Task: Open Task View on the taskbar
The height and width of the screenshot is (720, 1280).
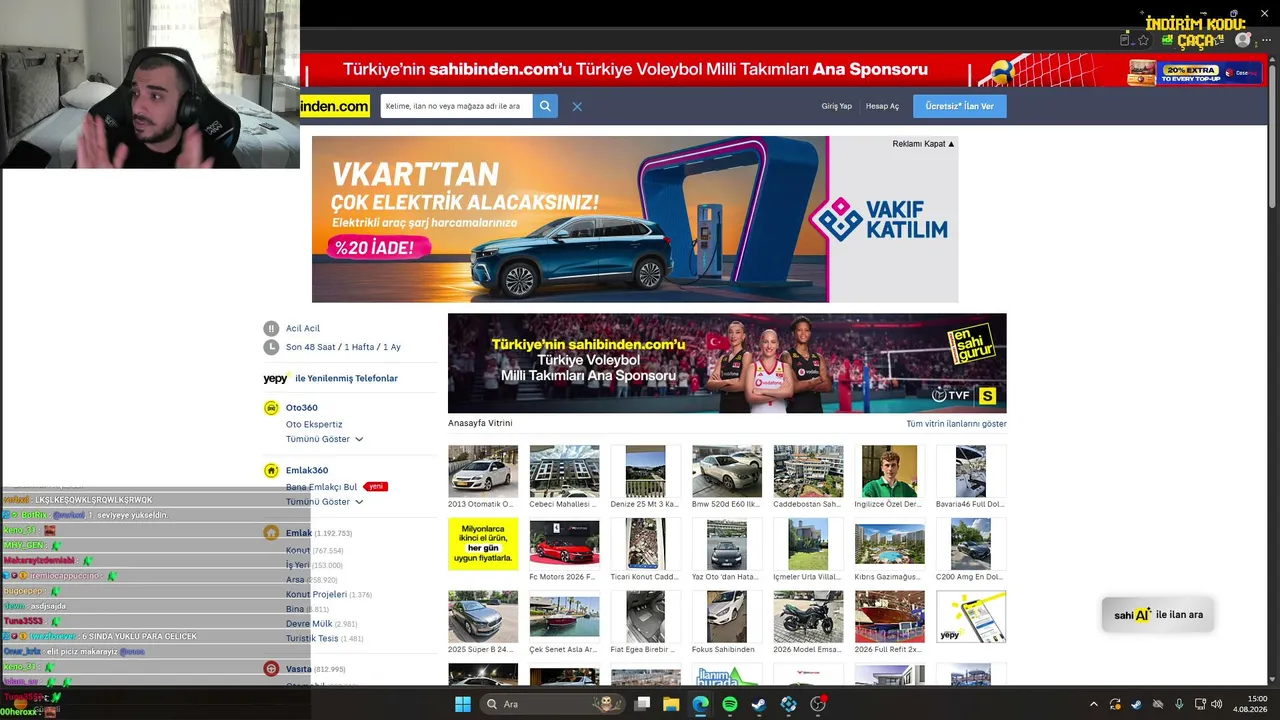Action: pyautogui.click(x=643, y=704)
